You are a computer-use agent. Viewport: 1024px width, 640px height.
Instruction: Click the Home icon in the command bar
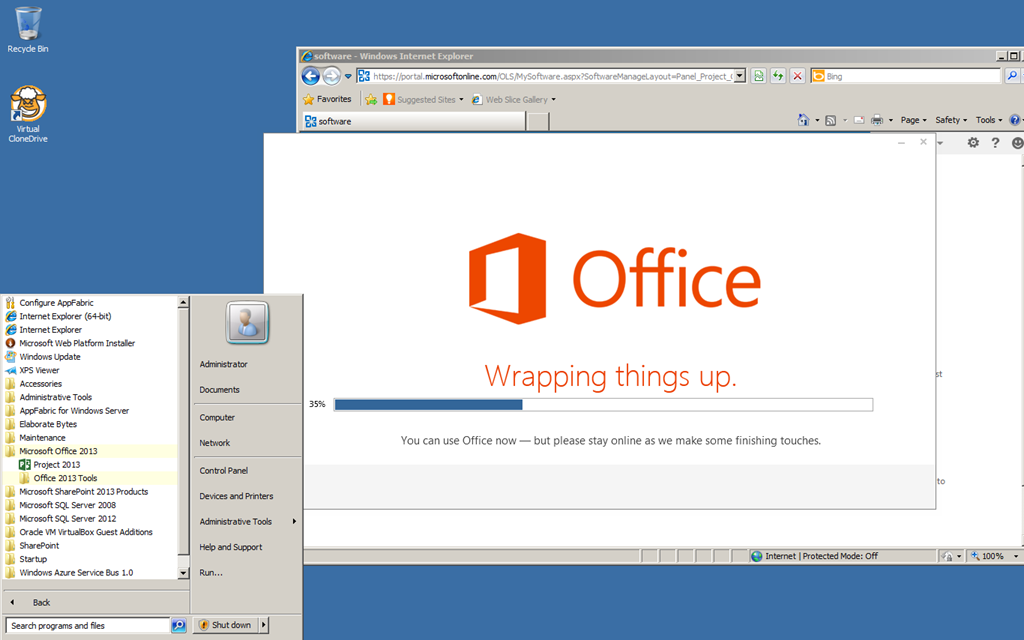tap(803, 120)
